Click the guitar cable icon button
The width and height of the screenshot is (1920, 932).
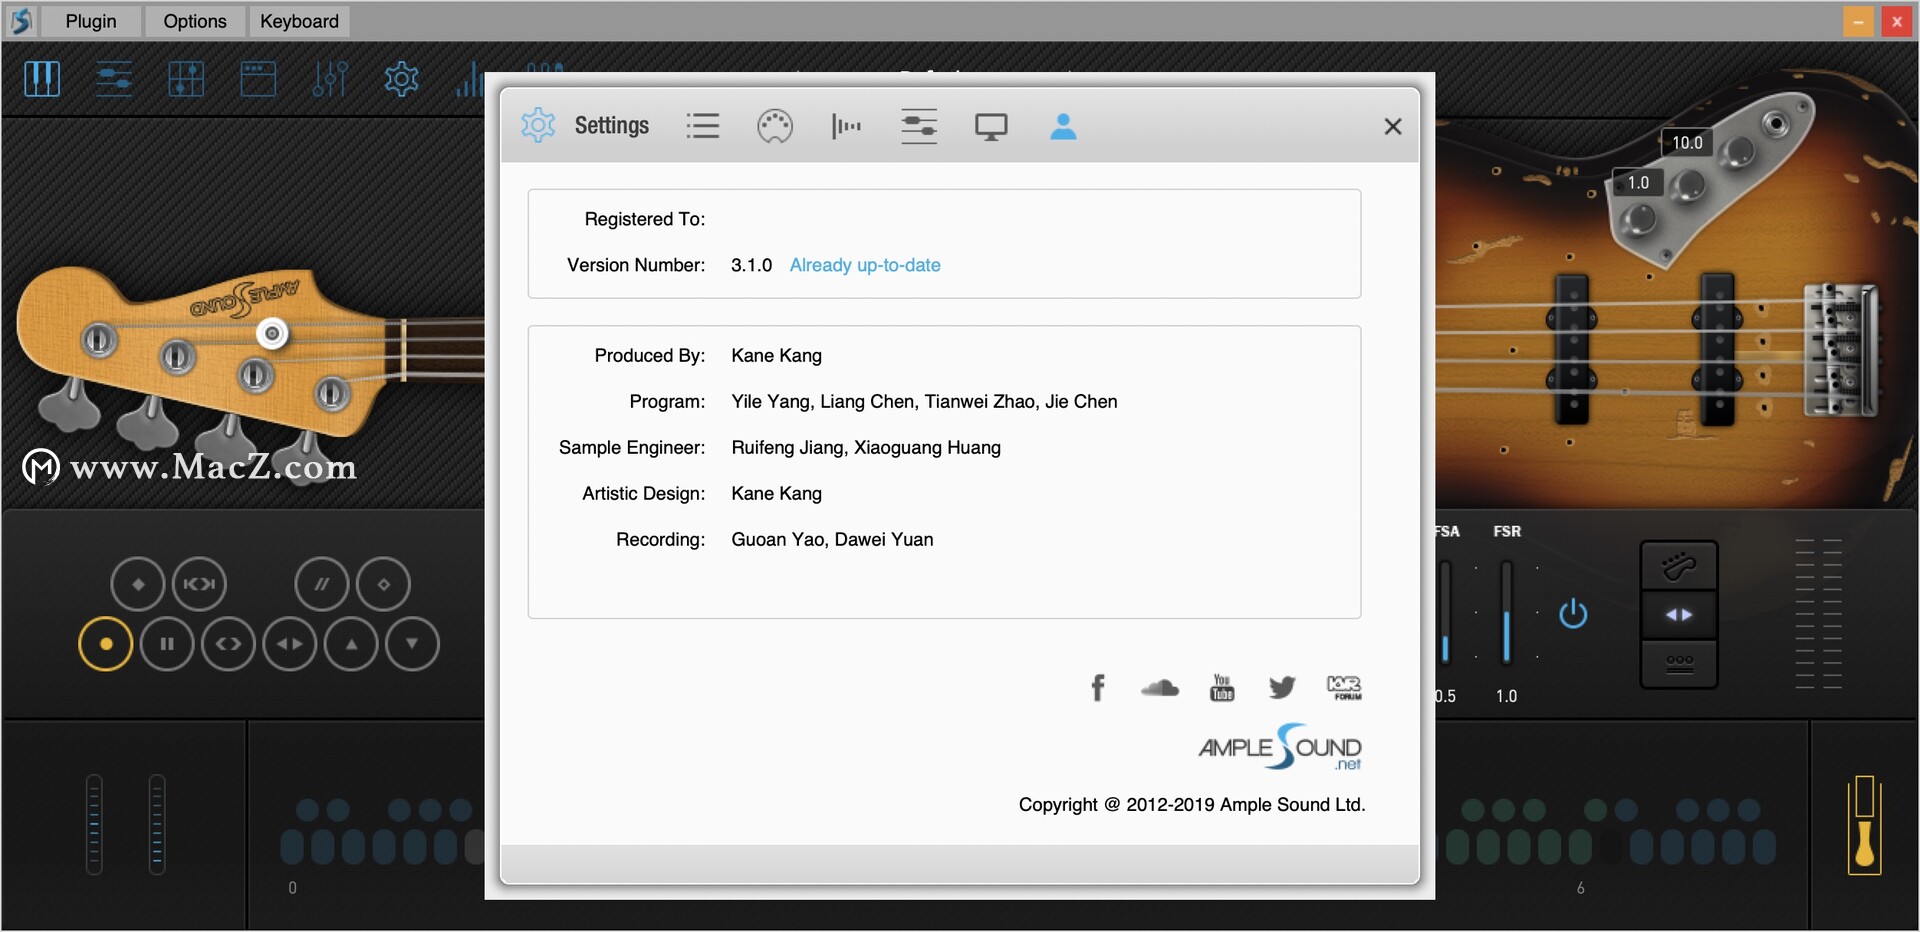tap(1679, 566)
